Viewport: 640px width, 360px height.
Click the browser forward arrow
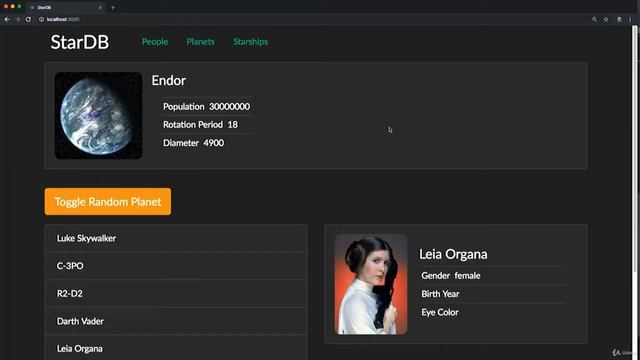(x=18, y=19)
